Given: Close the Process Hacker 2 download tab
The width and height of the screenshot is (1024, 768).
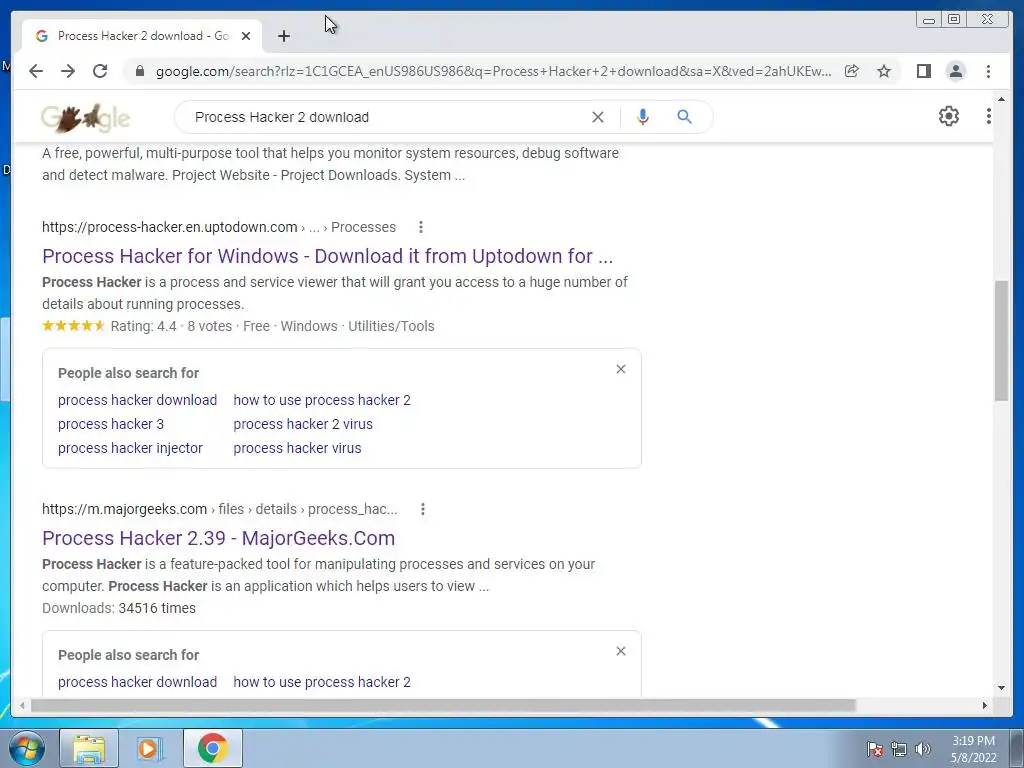Looking at the screenshot, I should coord(246,36).
